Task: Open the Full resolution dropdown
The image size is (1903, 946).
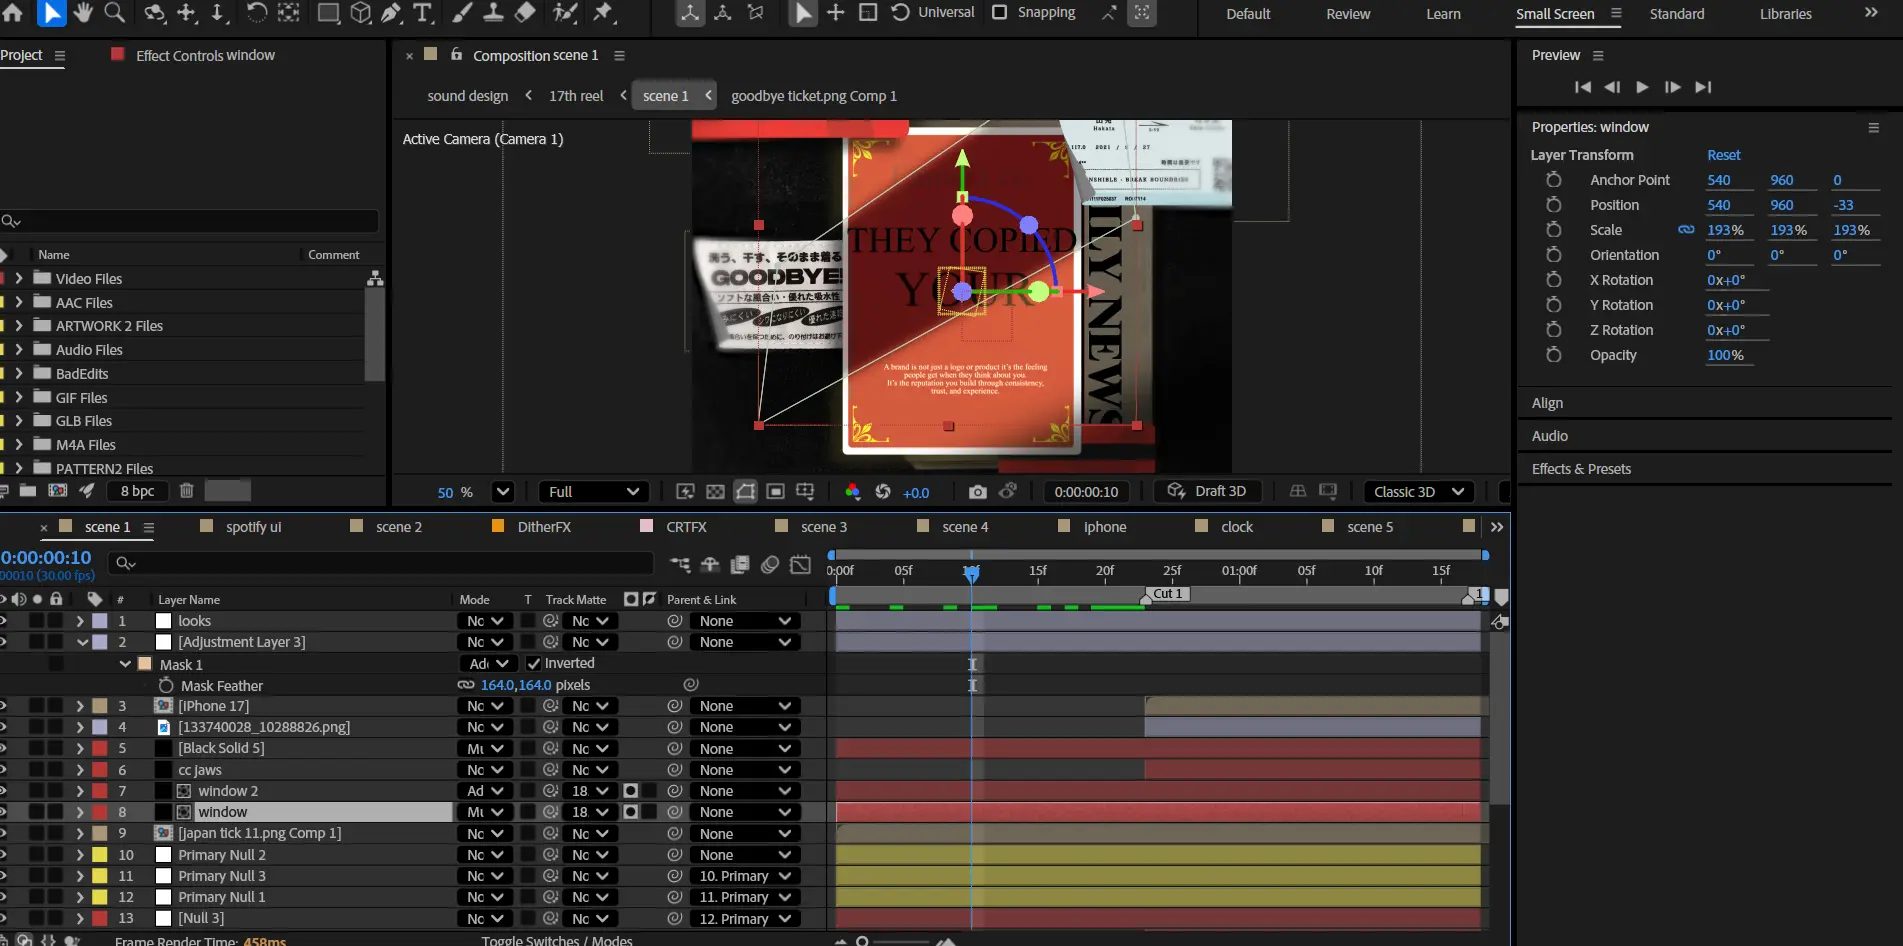Action: tap(593, 492)
